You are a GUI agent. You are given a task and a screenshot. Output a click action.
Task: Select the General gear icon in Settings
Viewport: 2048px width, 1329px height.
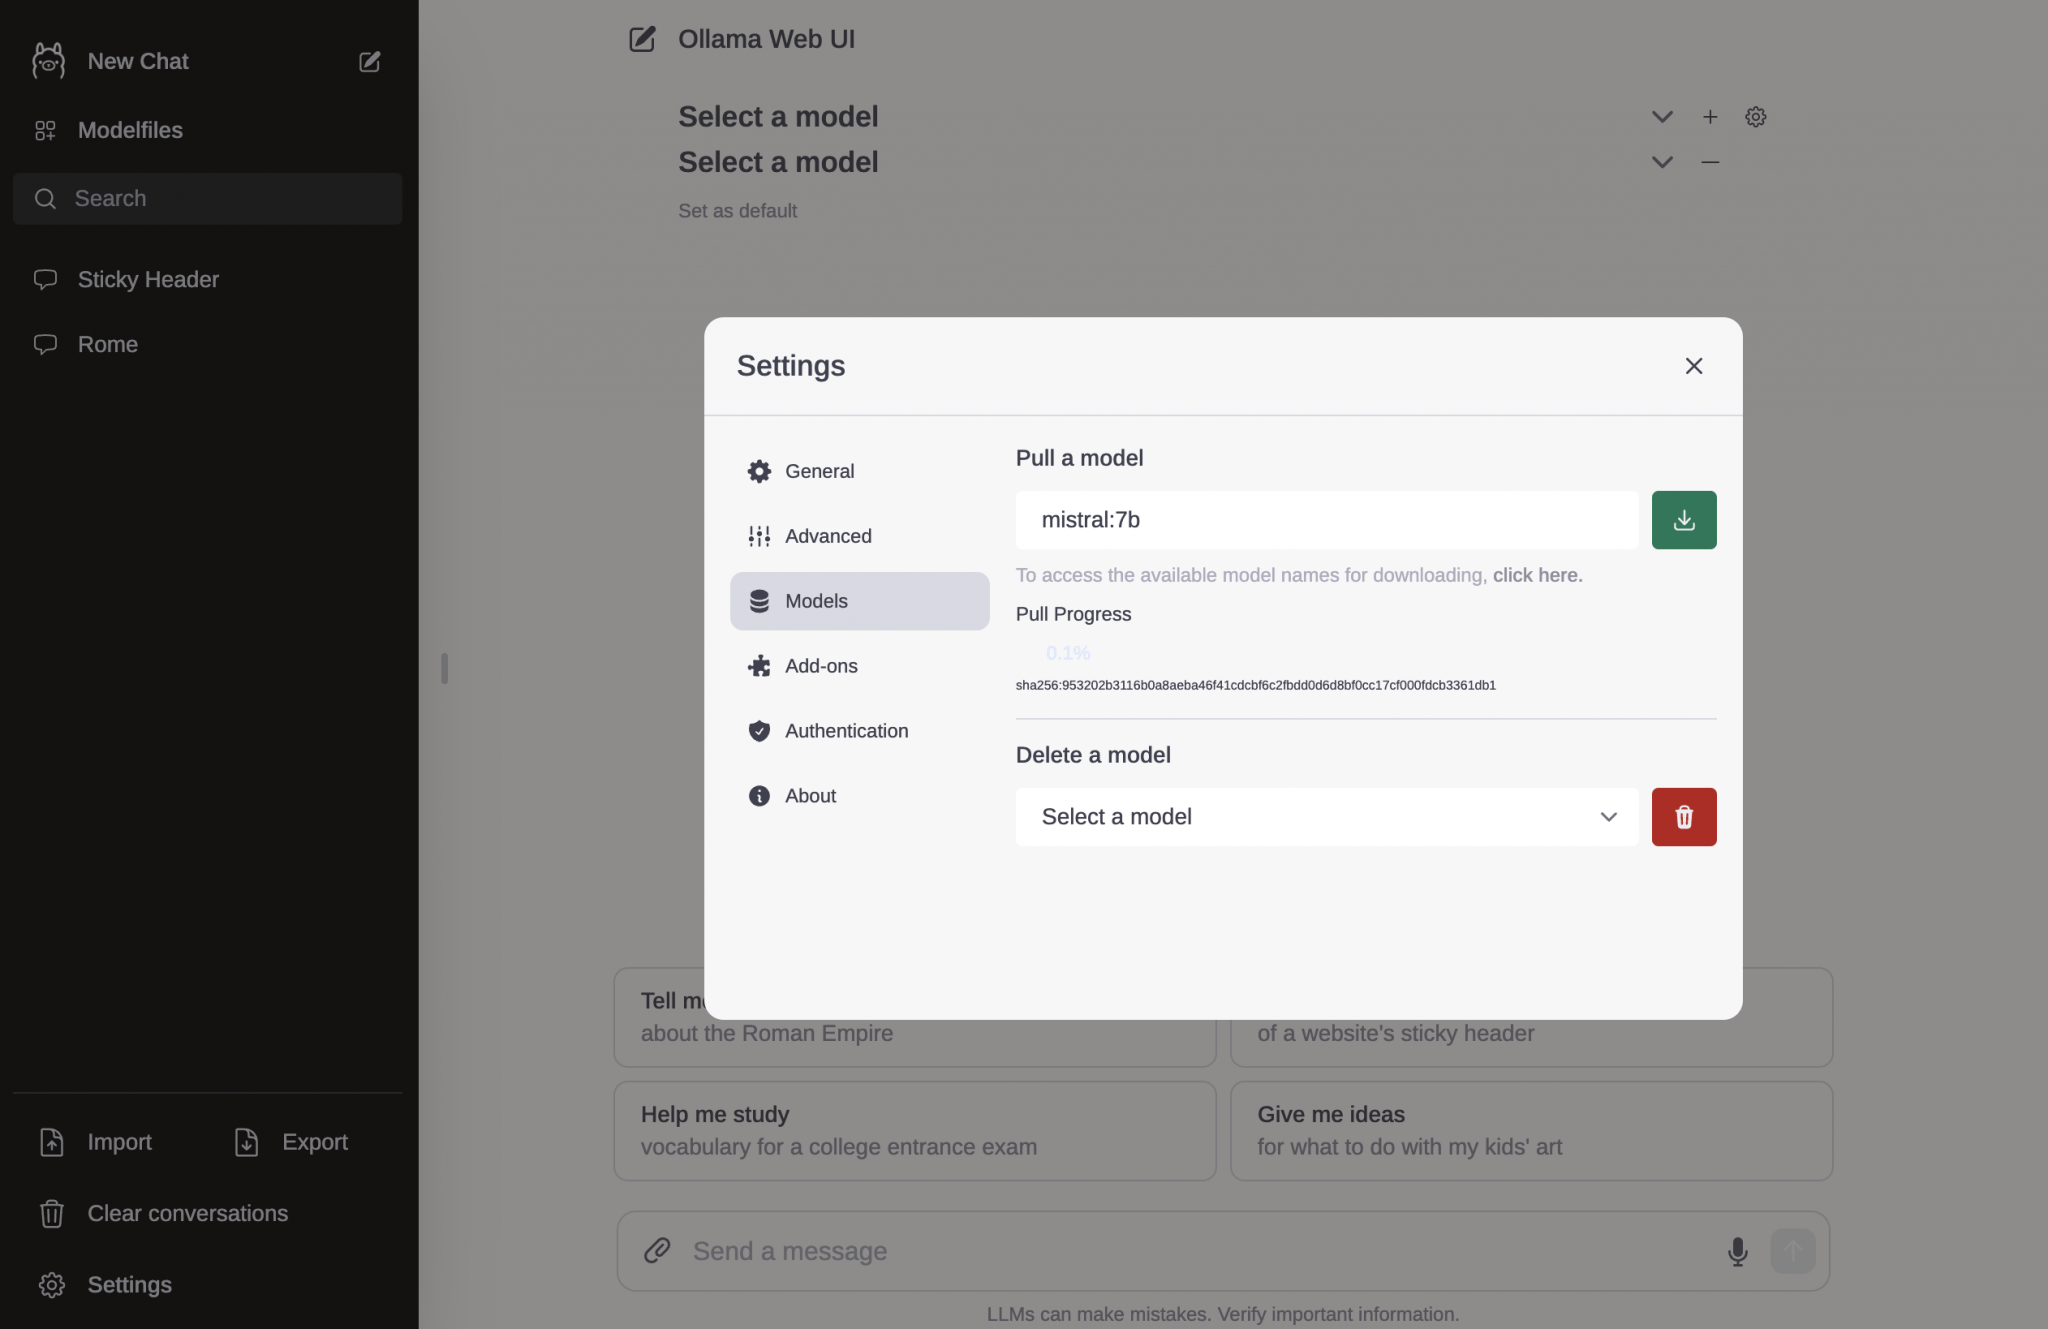pos(759,470)
